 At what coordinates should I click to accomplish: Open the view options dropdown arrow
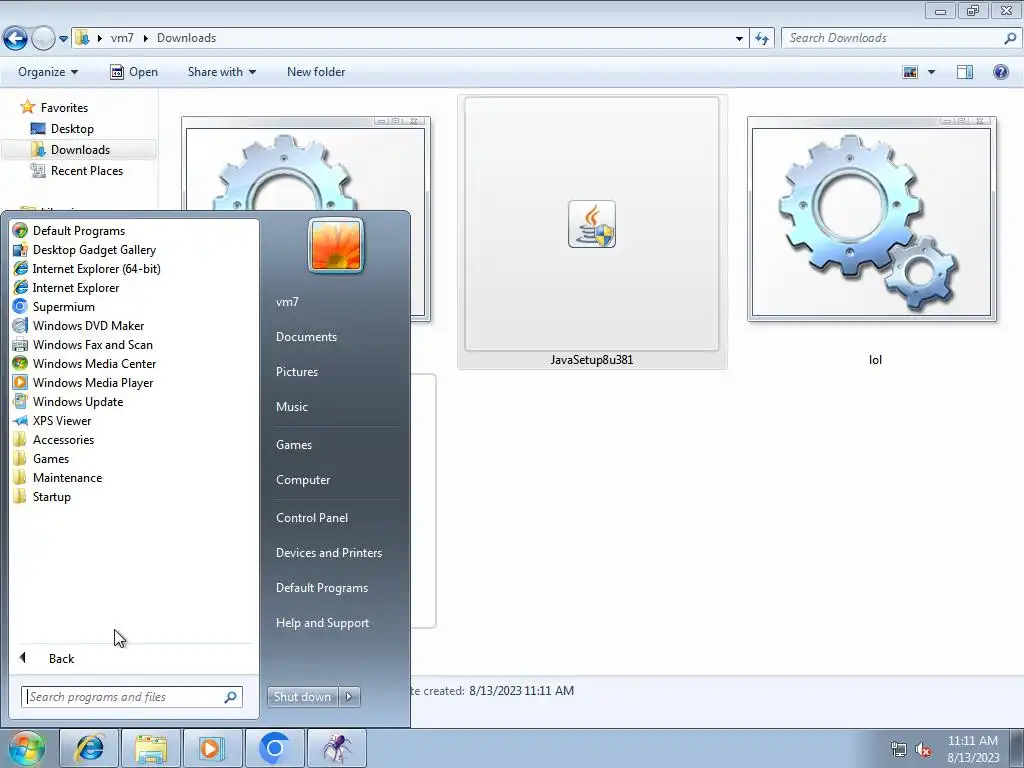931,72
